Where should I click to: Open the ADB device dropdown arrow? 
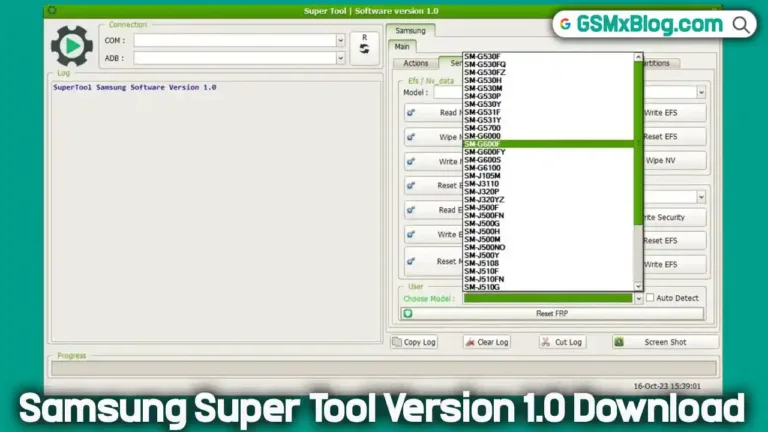coord(340,58)
